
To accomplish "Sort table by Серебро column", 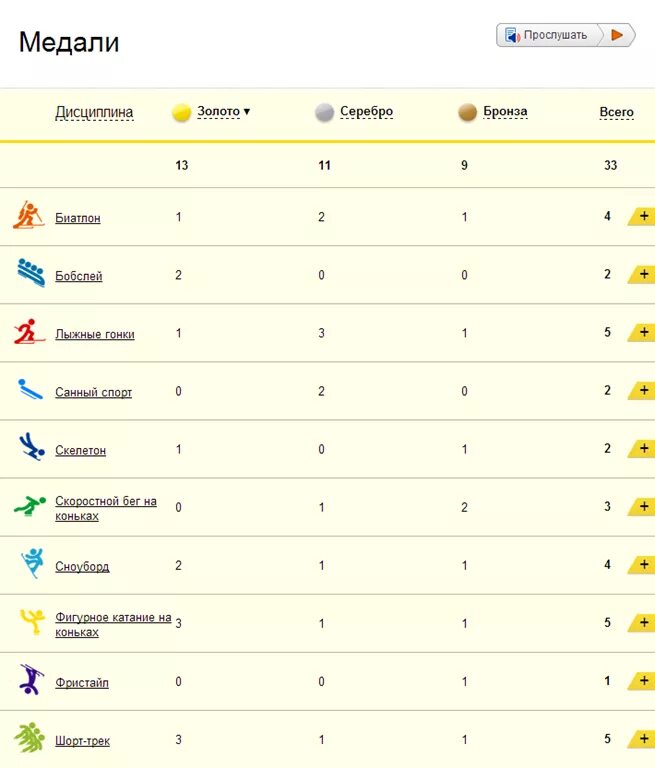I will tap(366, 111).
